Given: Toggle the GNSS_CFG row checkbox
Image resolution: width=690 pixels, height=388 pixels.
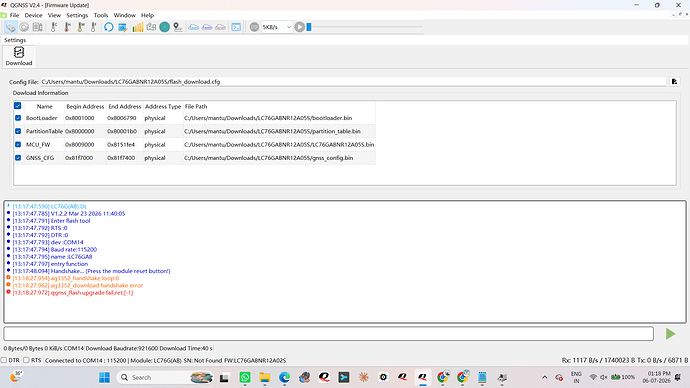Looking at the screenshot, I should [18, 157].
